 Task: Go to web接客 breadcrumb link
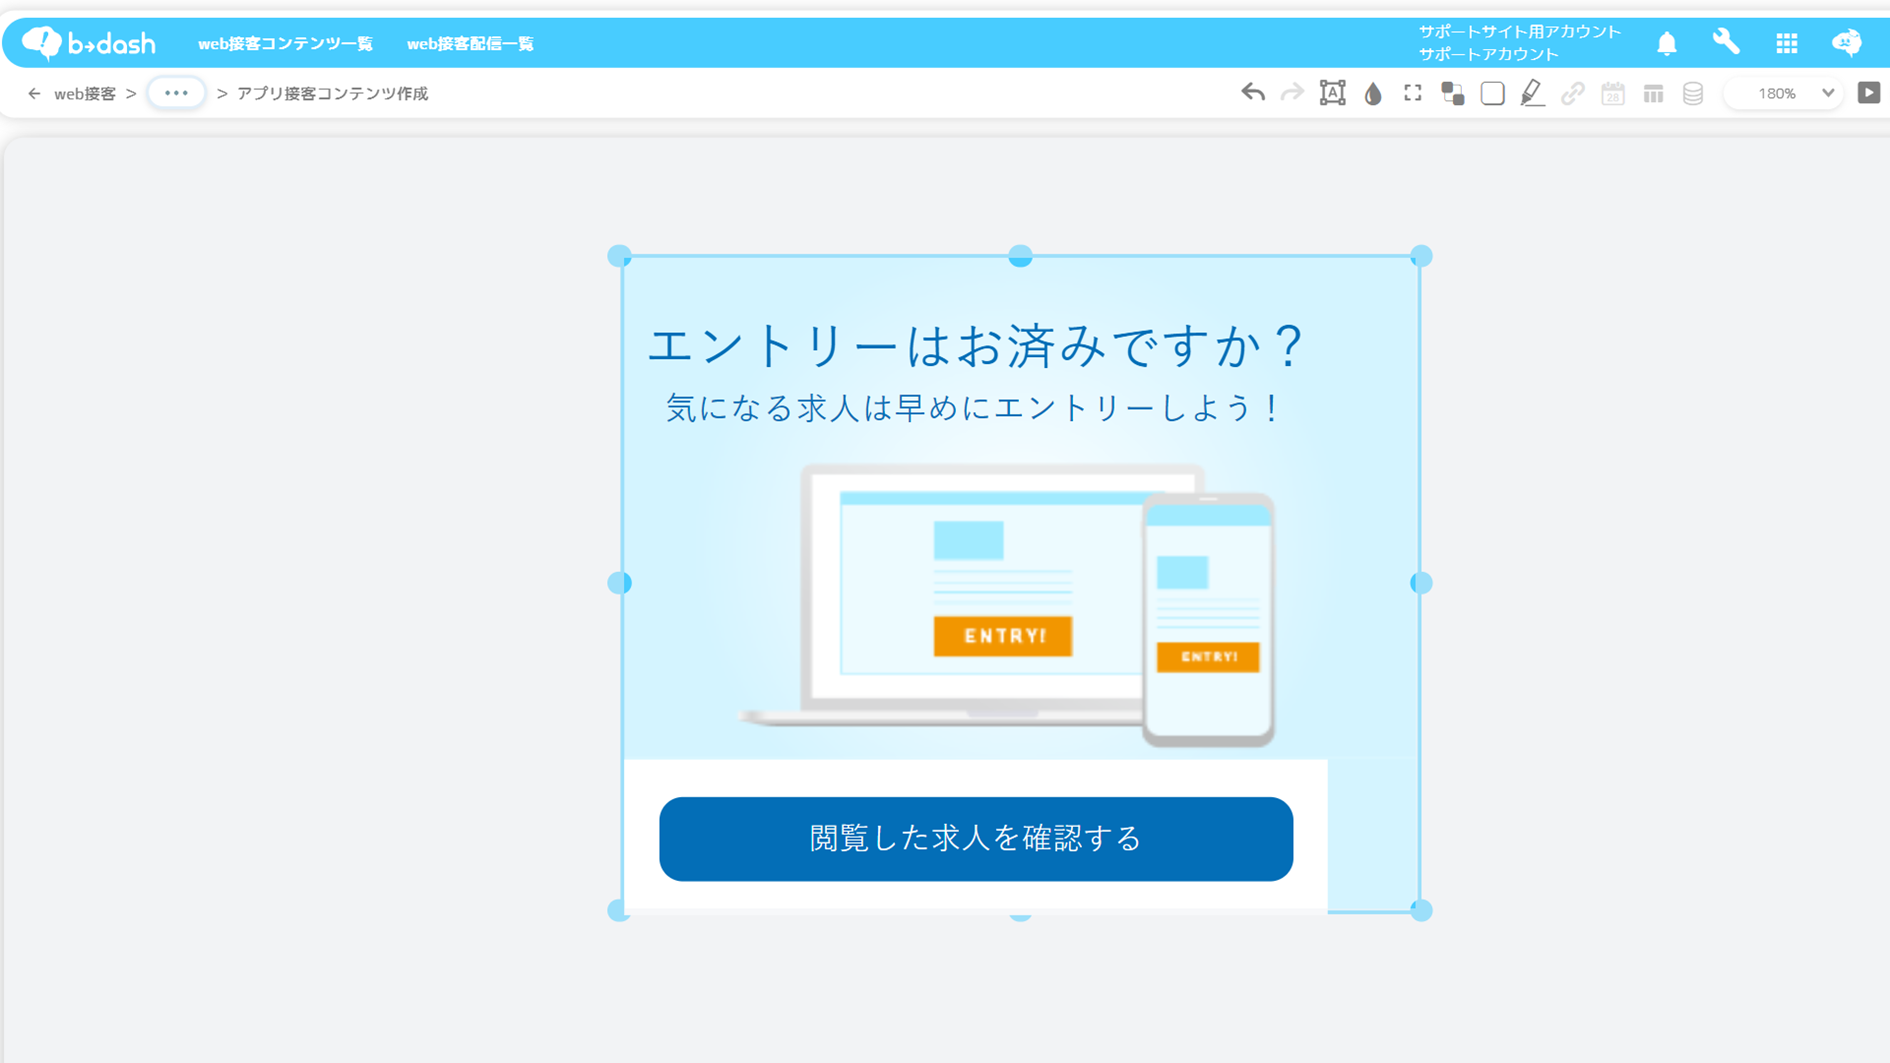(85, 93)
